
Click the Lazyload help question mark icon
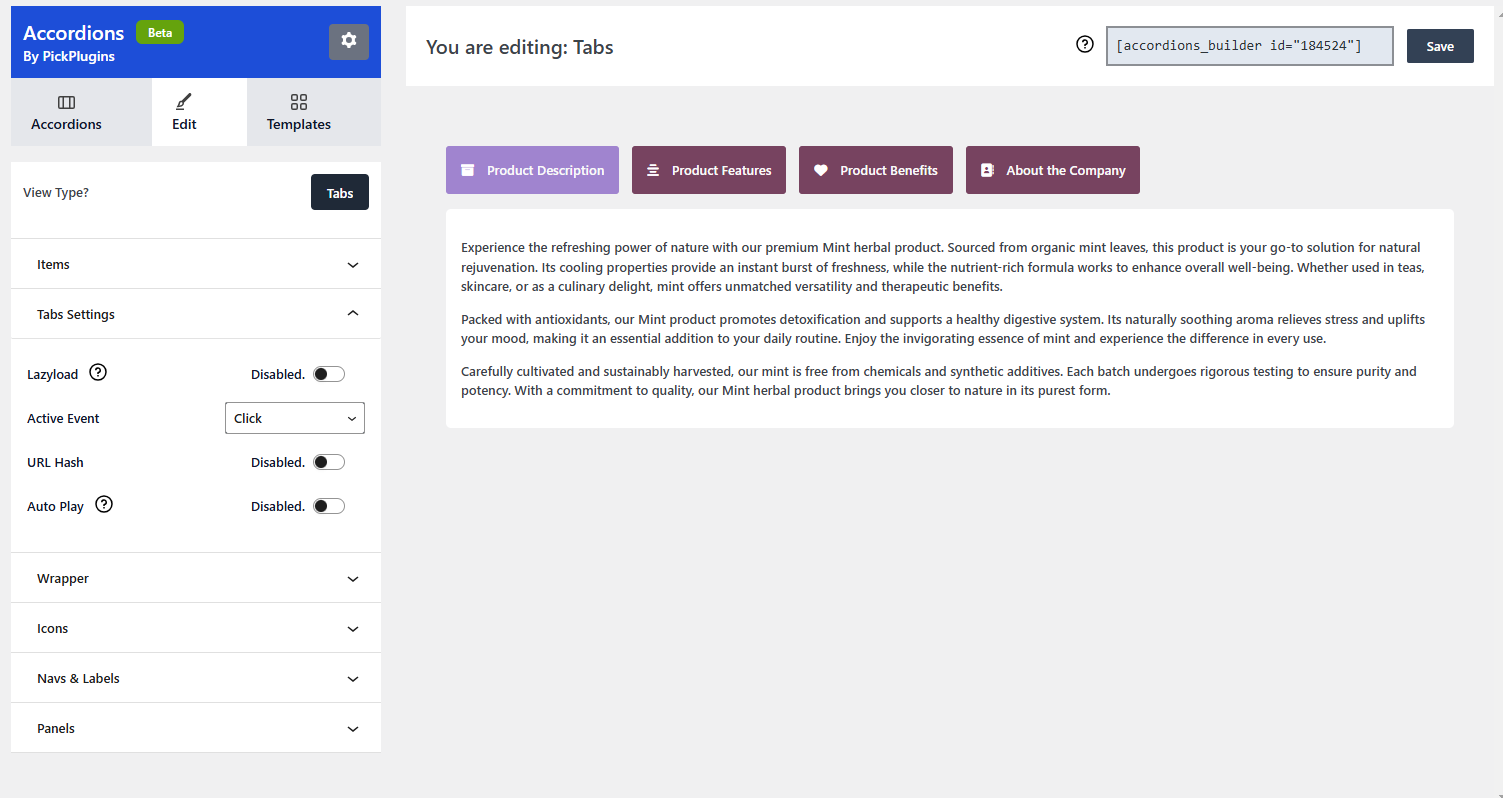[x=98, y=373]
